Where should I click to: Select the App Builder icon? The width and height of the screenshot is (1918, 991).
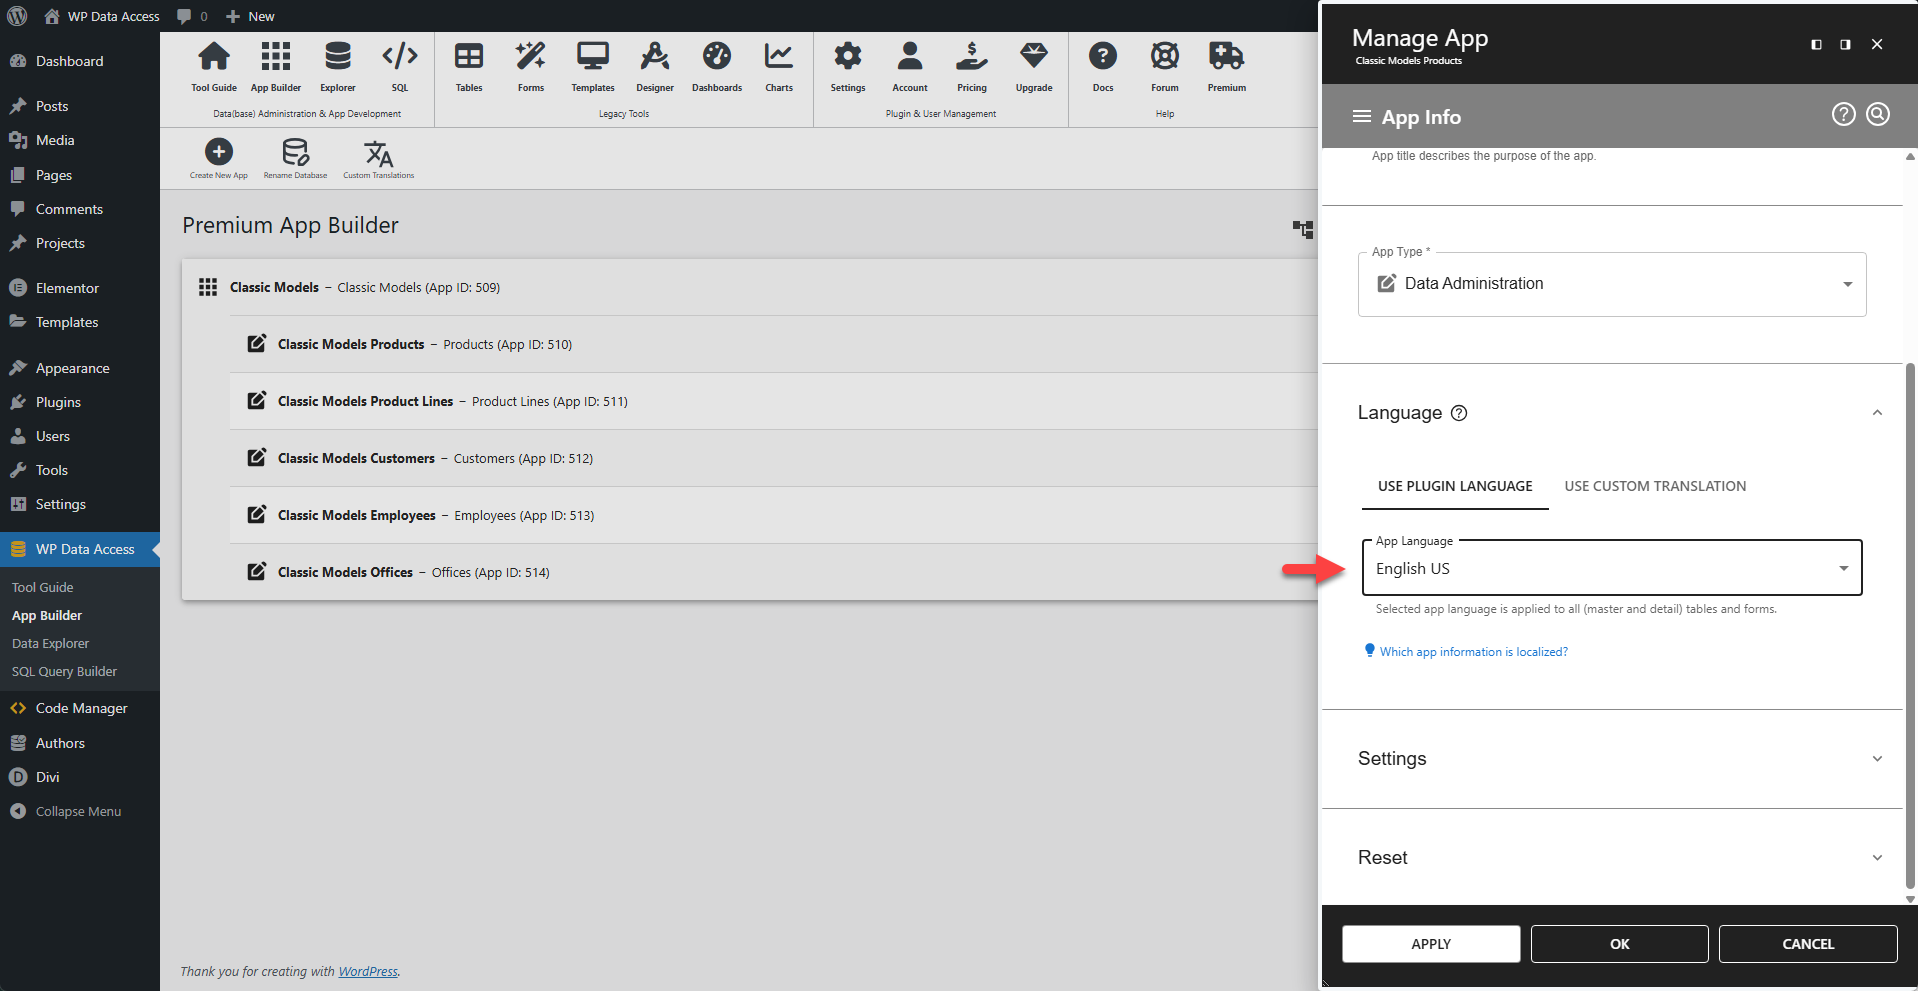pos(275,65)
